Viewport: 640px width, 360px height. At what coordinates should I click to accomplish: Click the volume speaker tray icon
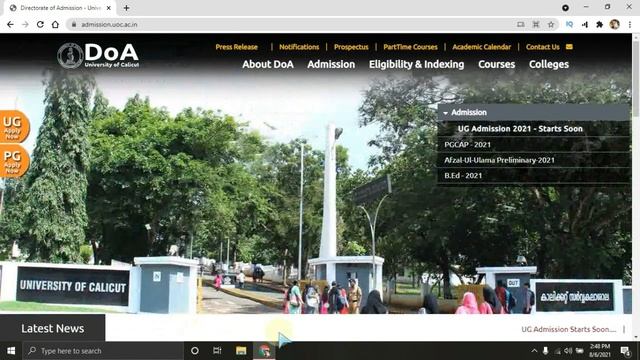(568, 351)
